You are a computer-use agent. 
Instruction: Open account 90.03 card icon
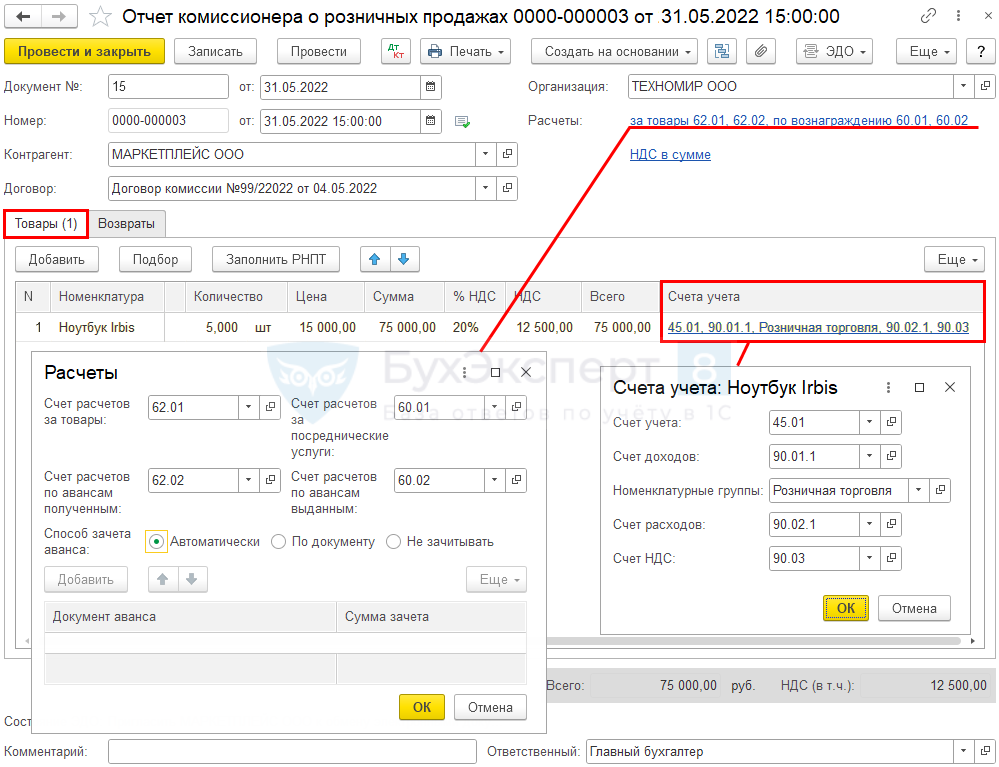891,558
